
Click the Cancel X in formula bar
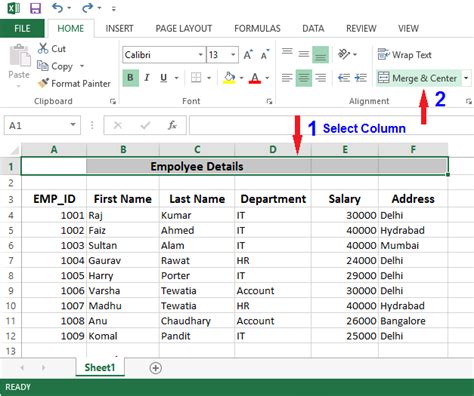tap(118, 125)
